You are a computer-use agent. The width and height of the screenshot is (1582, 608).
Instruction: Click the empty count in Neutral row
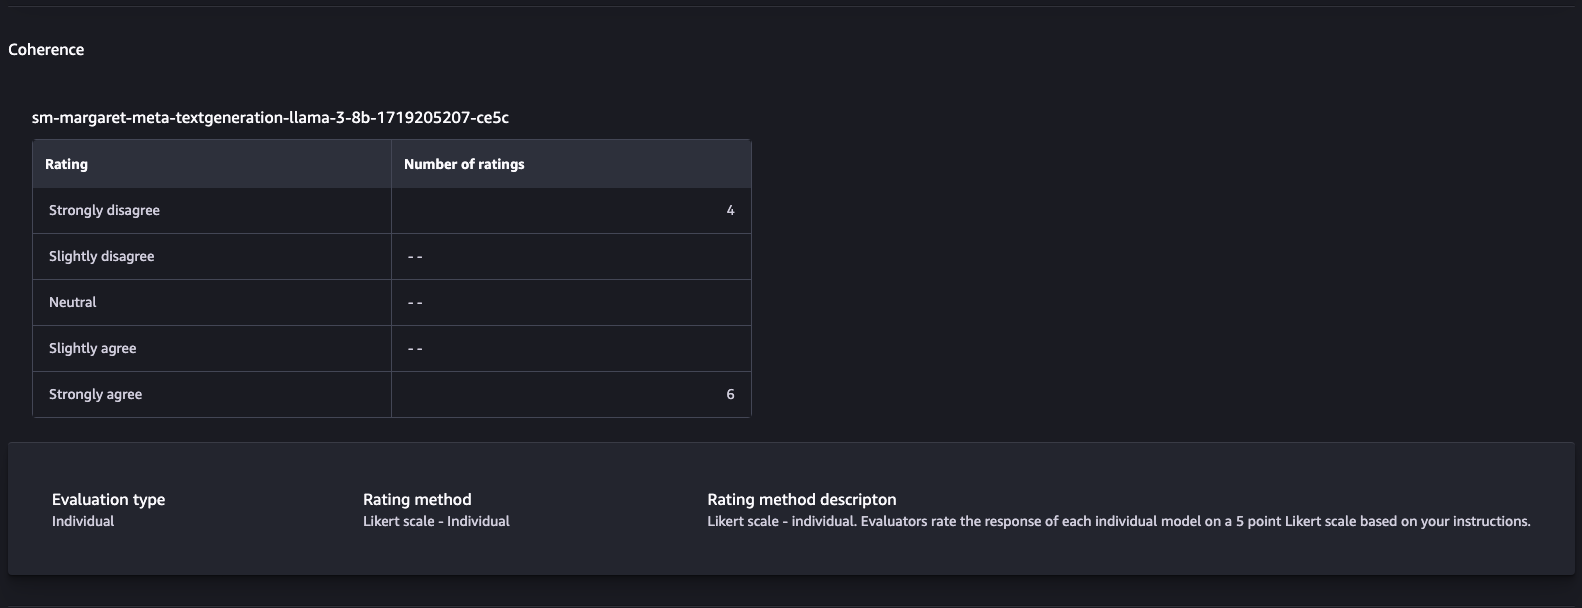pos(415,303)
